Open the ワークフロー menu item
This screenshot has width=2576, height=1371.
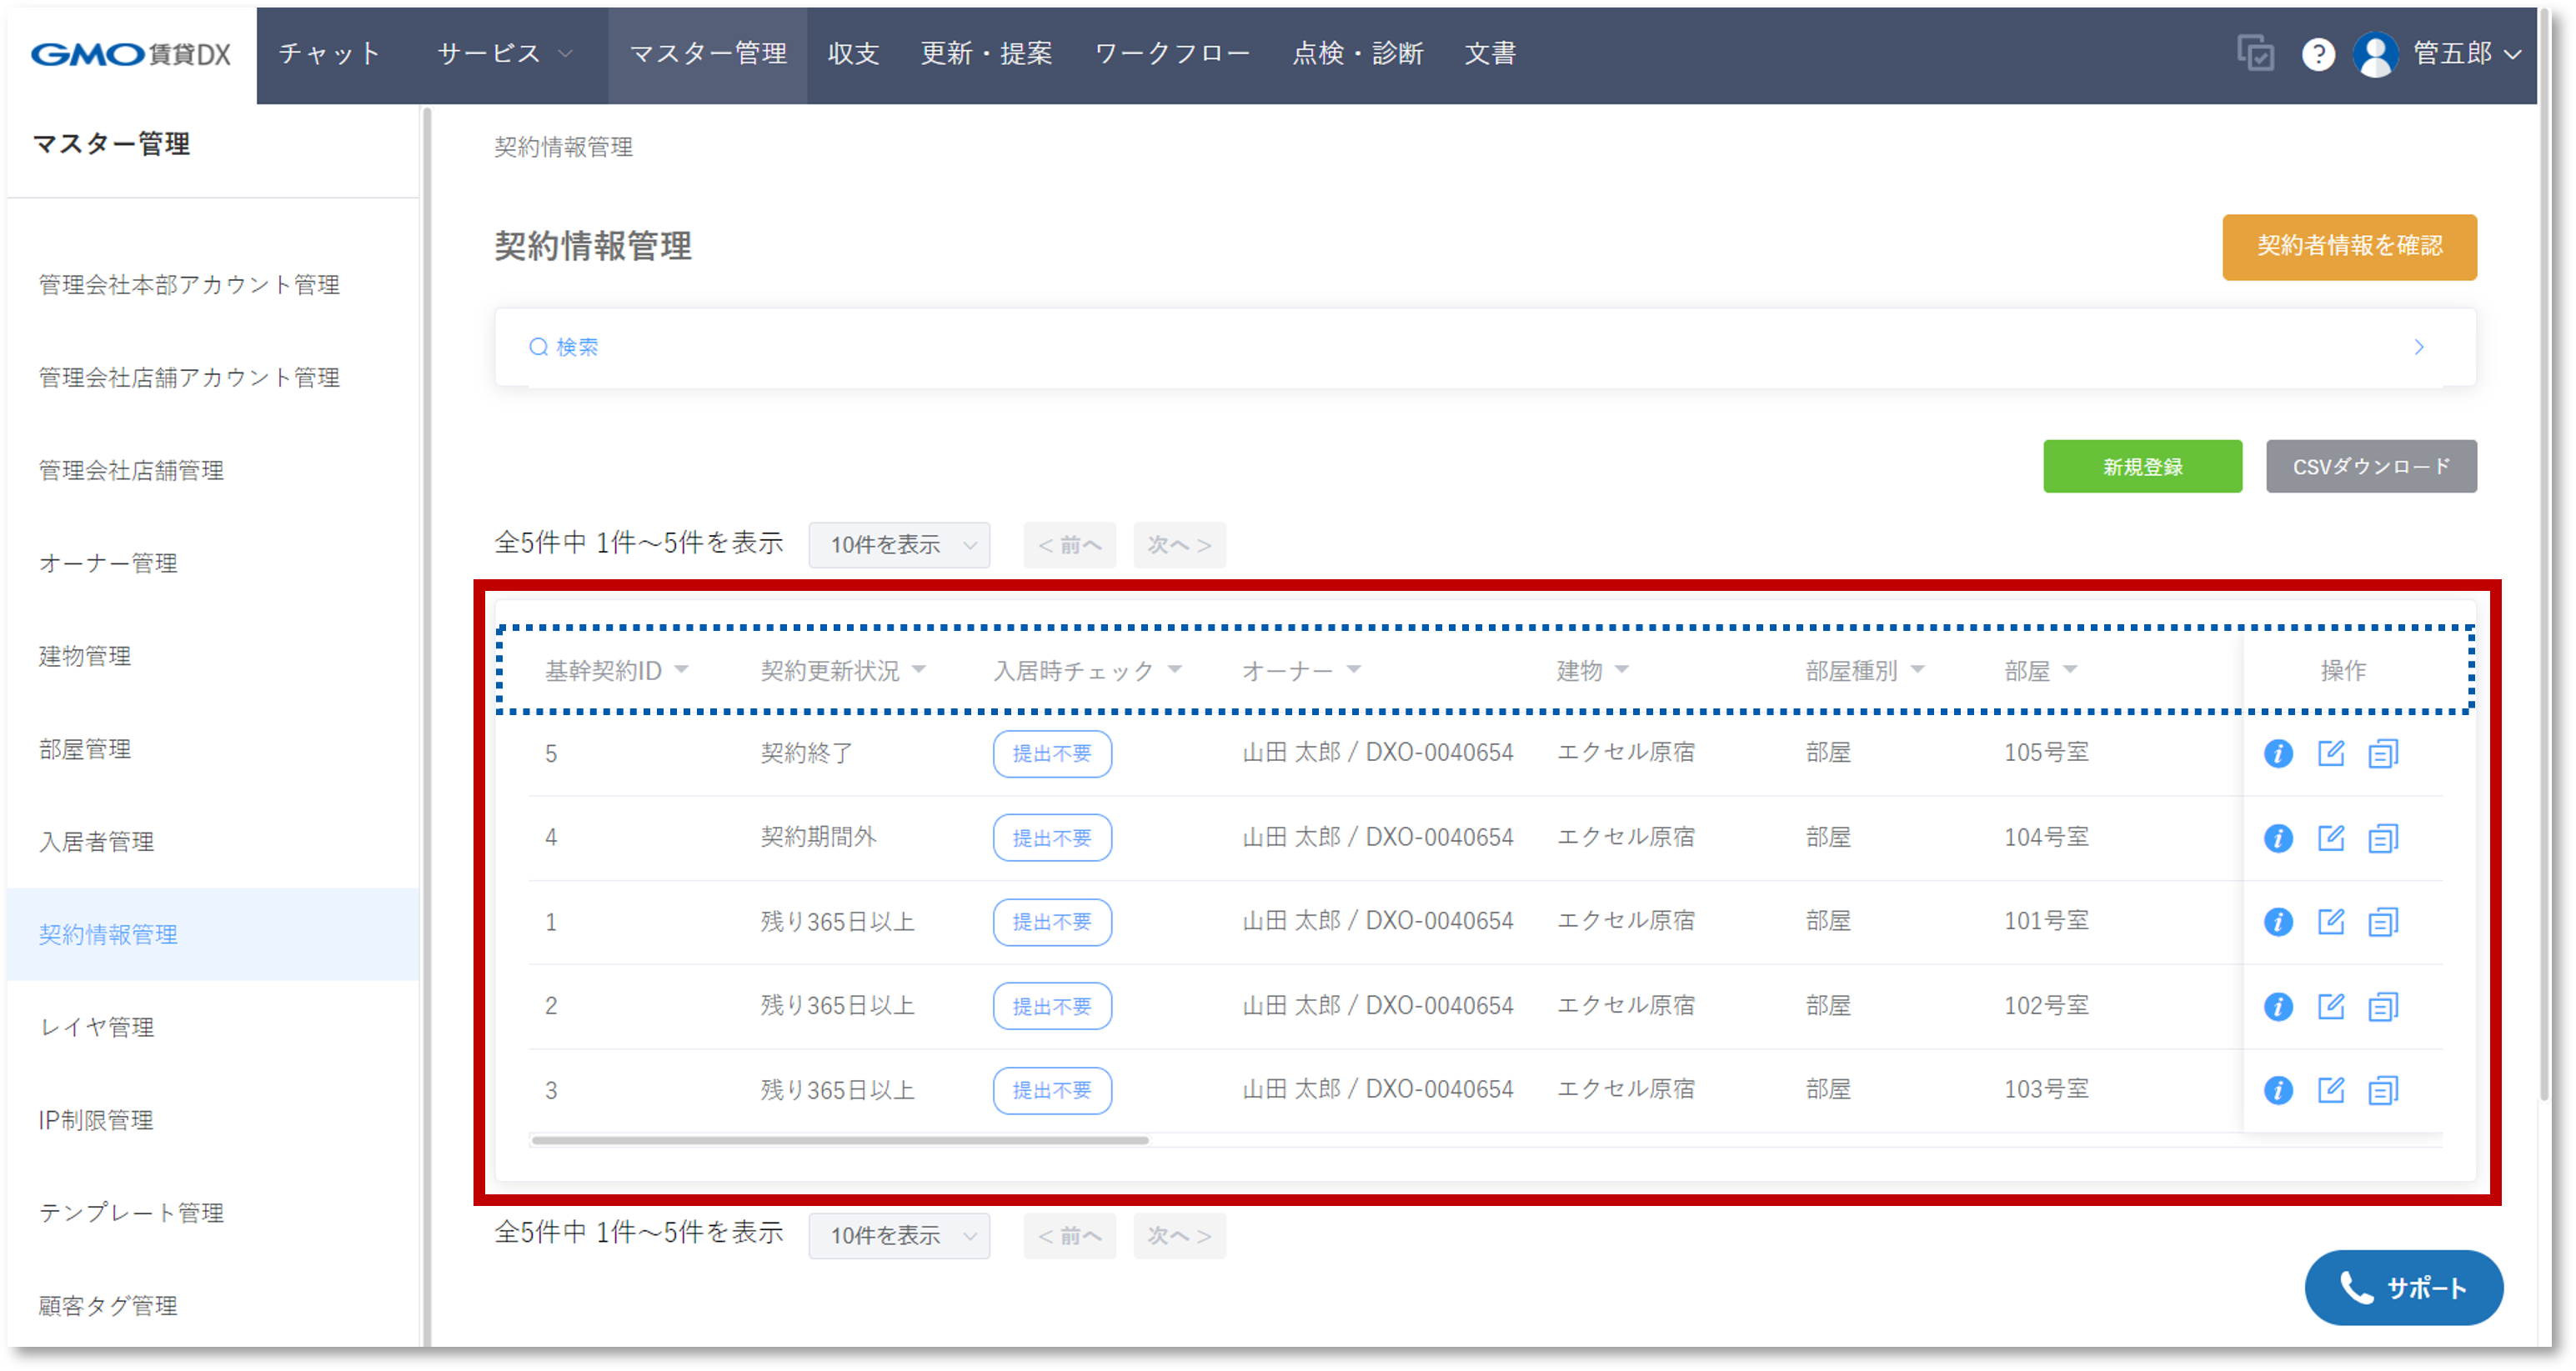[1172, 54]
